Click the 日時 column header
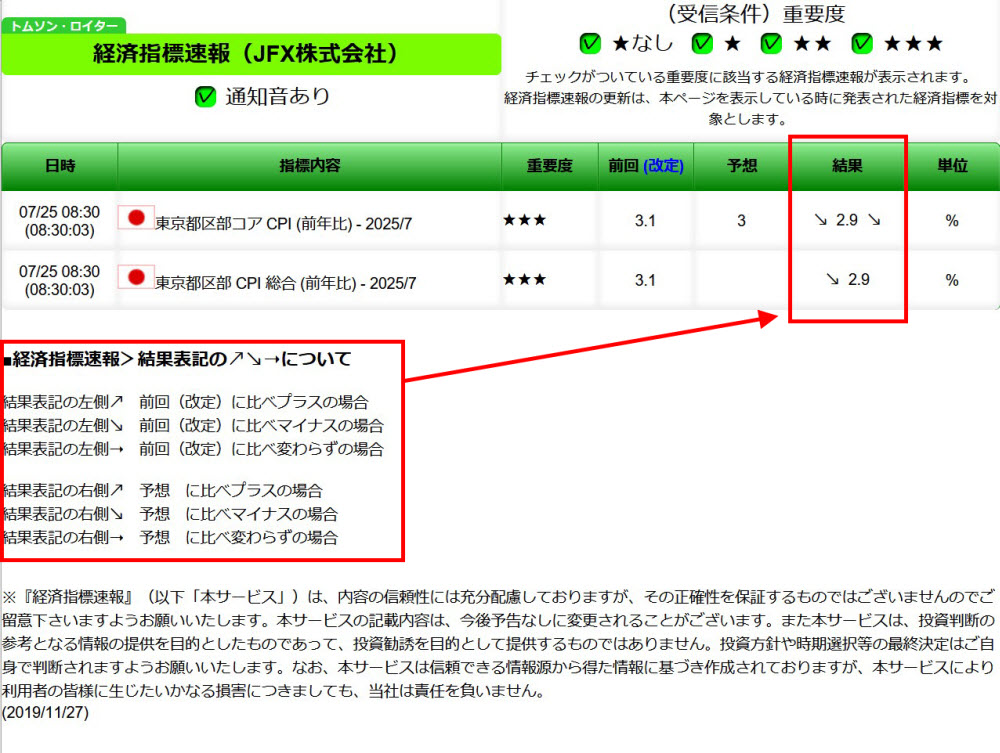1000x753 pixels. pos(60,166)
